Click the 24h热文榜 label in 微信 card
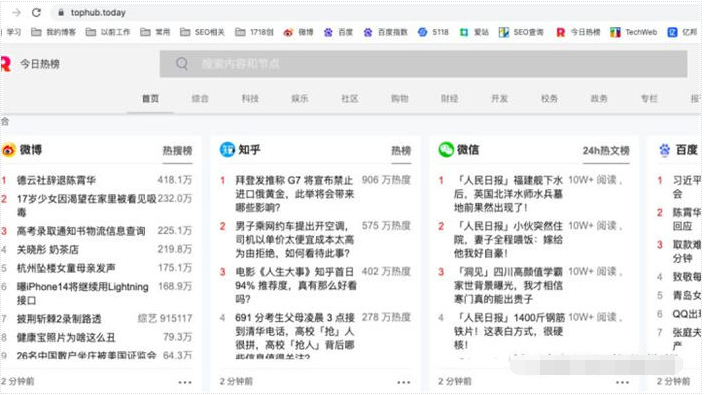The image size is (704, 395). click(x=606, y=151)
